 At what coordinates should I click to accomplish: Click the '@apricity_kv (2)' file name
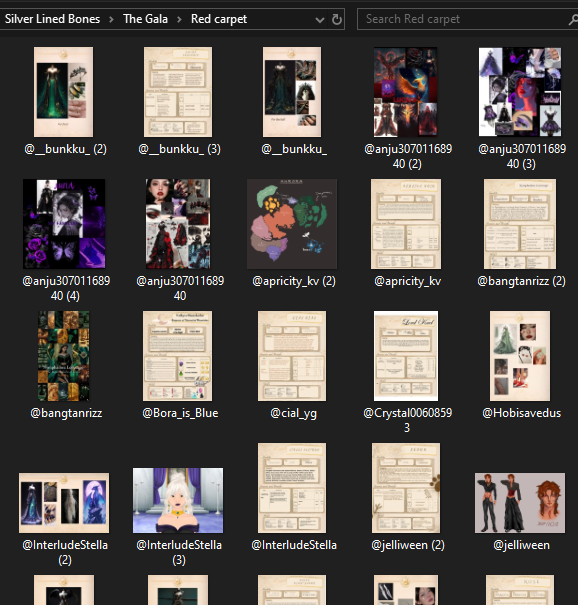(294, 281)
